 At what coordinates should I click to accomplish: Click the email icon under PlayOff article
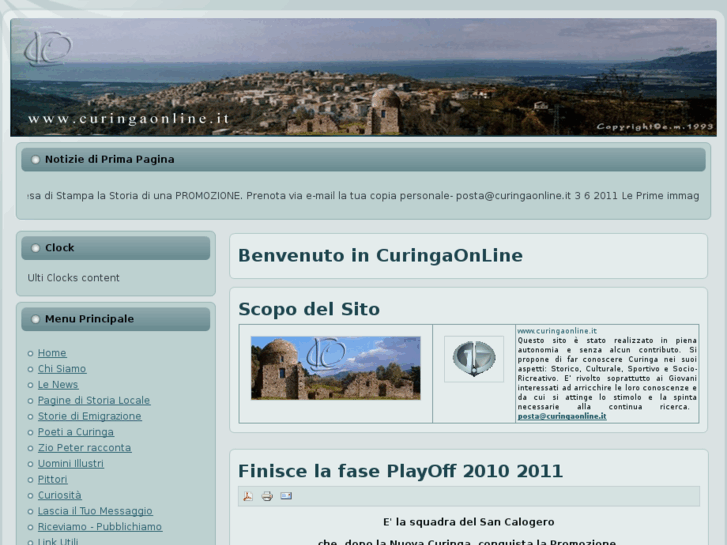pos(286,496)
